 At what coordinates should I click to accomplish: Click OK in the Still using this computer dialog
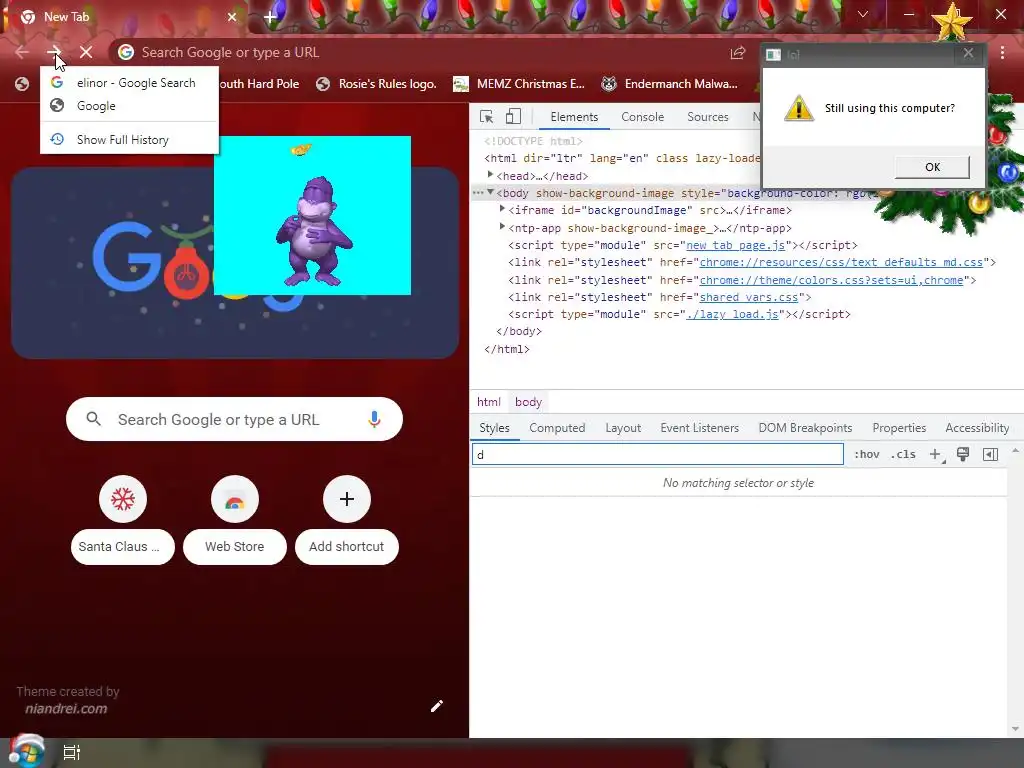click(x=932, y=167)
